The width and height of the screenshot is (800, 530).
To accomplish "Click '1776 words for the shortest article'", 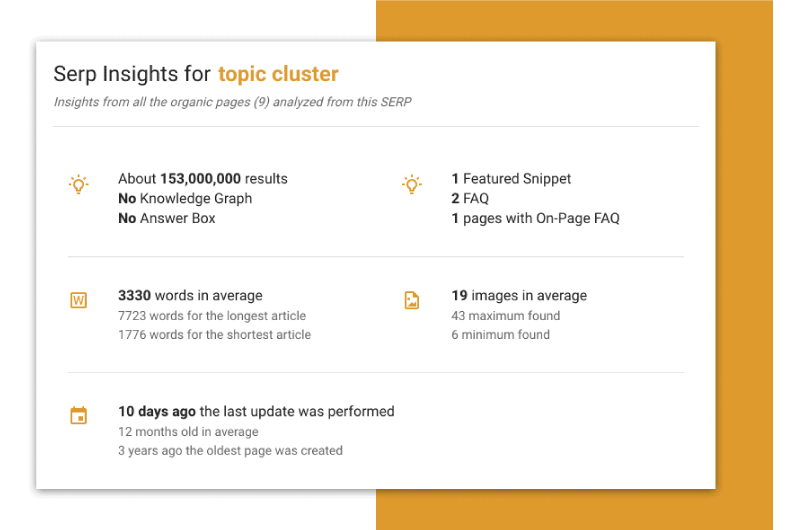I will point(214,335).
